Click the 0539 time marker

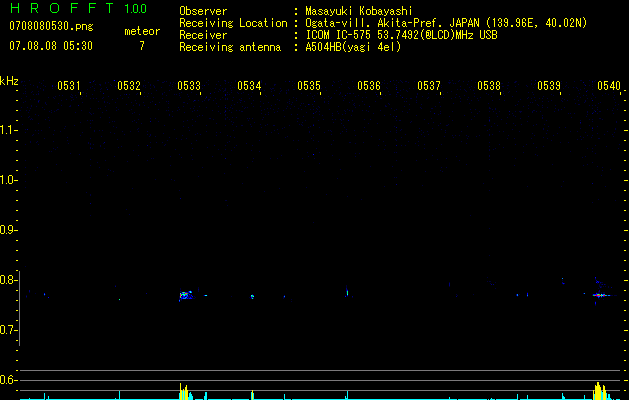click(x=549, y=86)
